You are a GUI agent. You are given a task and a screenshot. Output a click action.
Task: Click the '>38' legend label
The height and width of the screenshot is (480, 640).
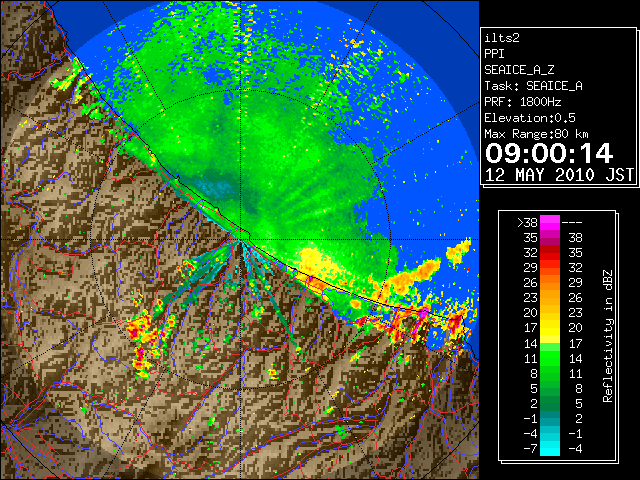click(527, 223)
